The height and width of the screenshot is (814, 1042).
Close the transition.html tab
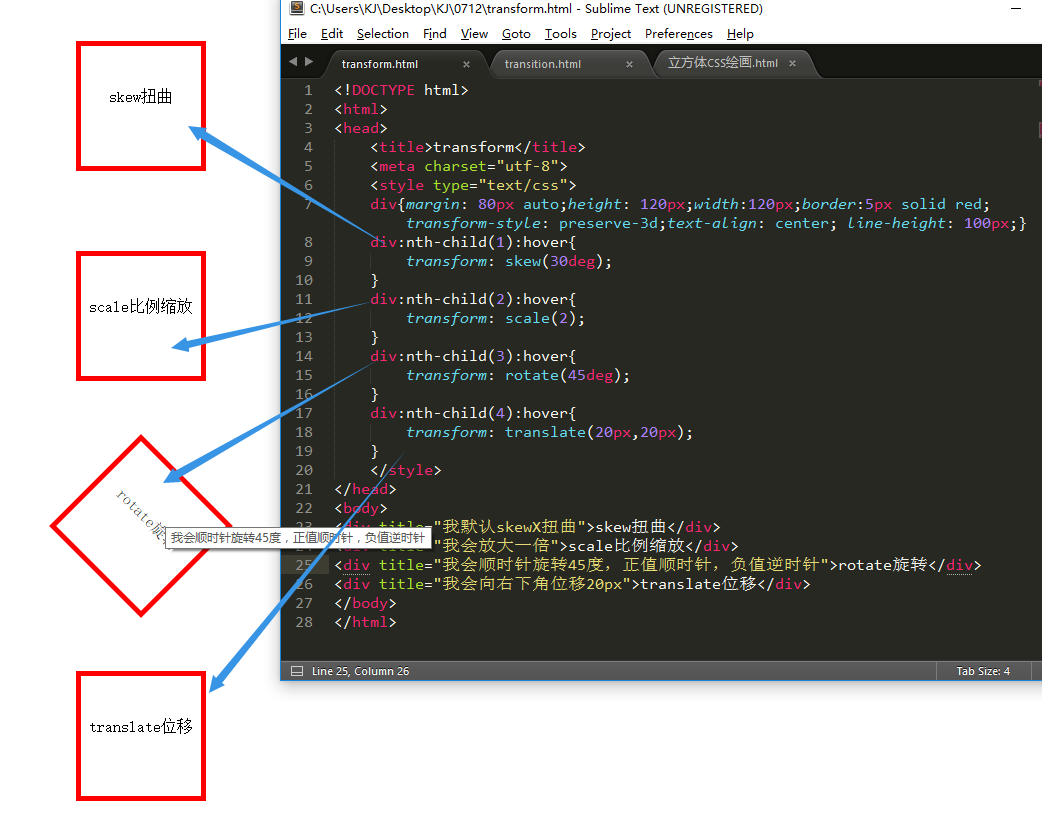pos(629,64)
